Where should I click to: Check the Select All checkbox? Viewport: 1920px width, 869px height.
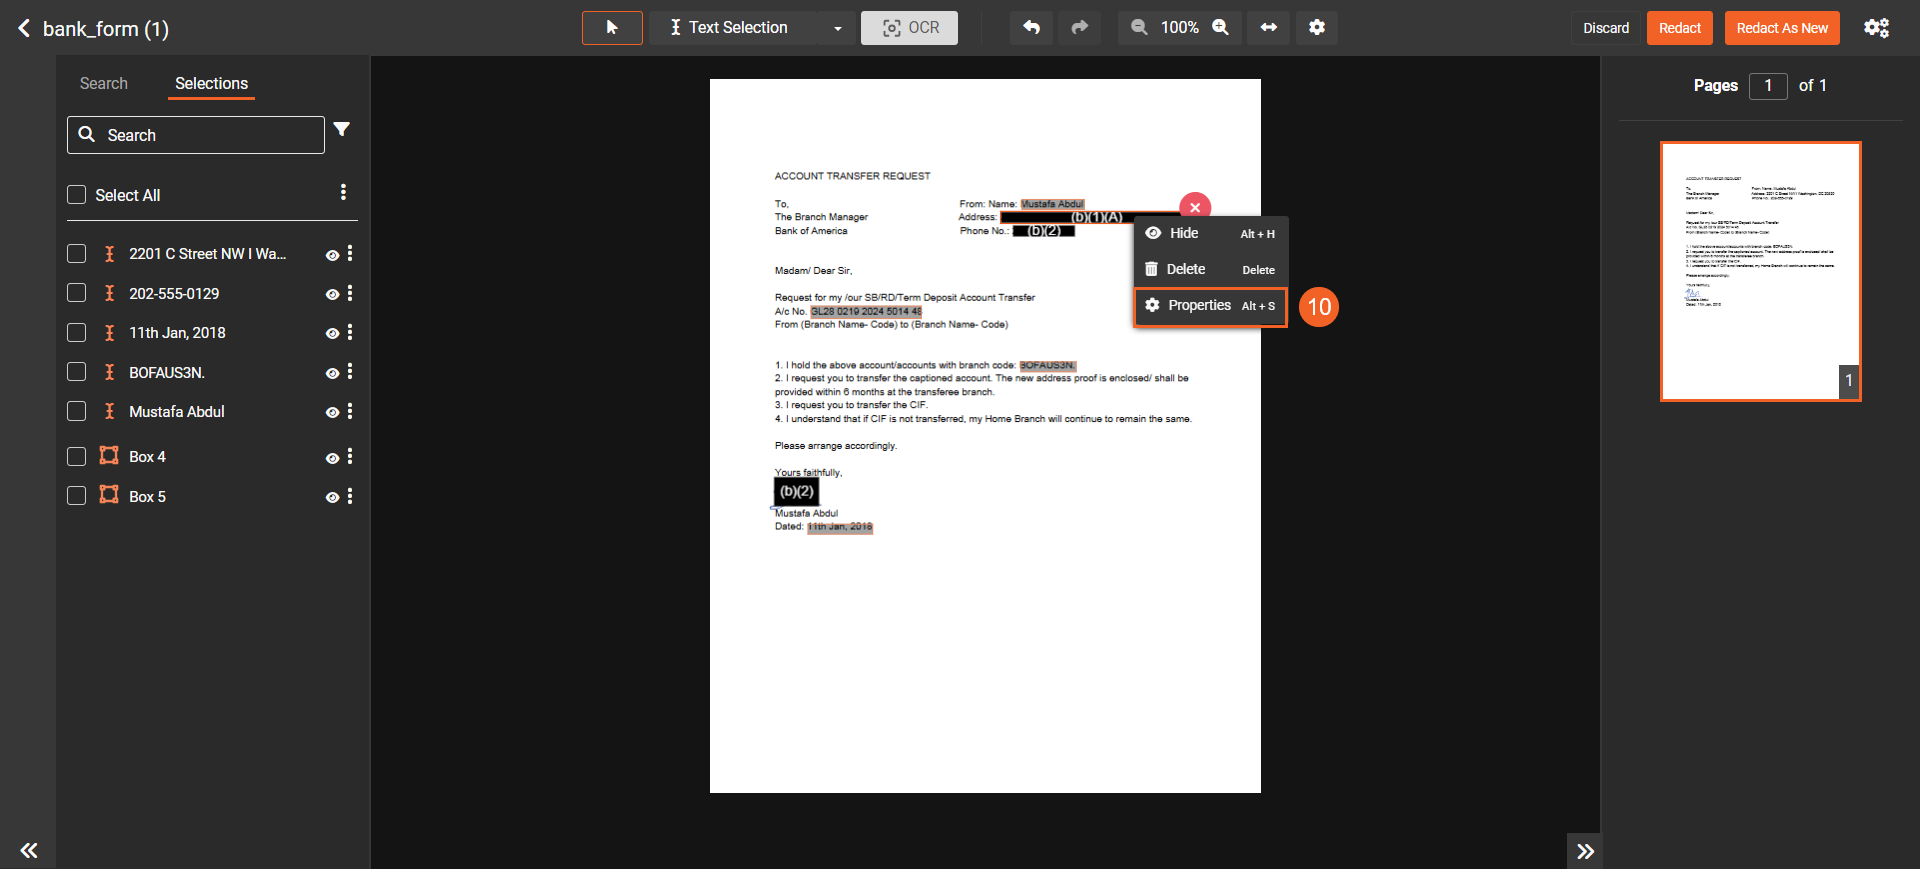coord(77,195)
